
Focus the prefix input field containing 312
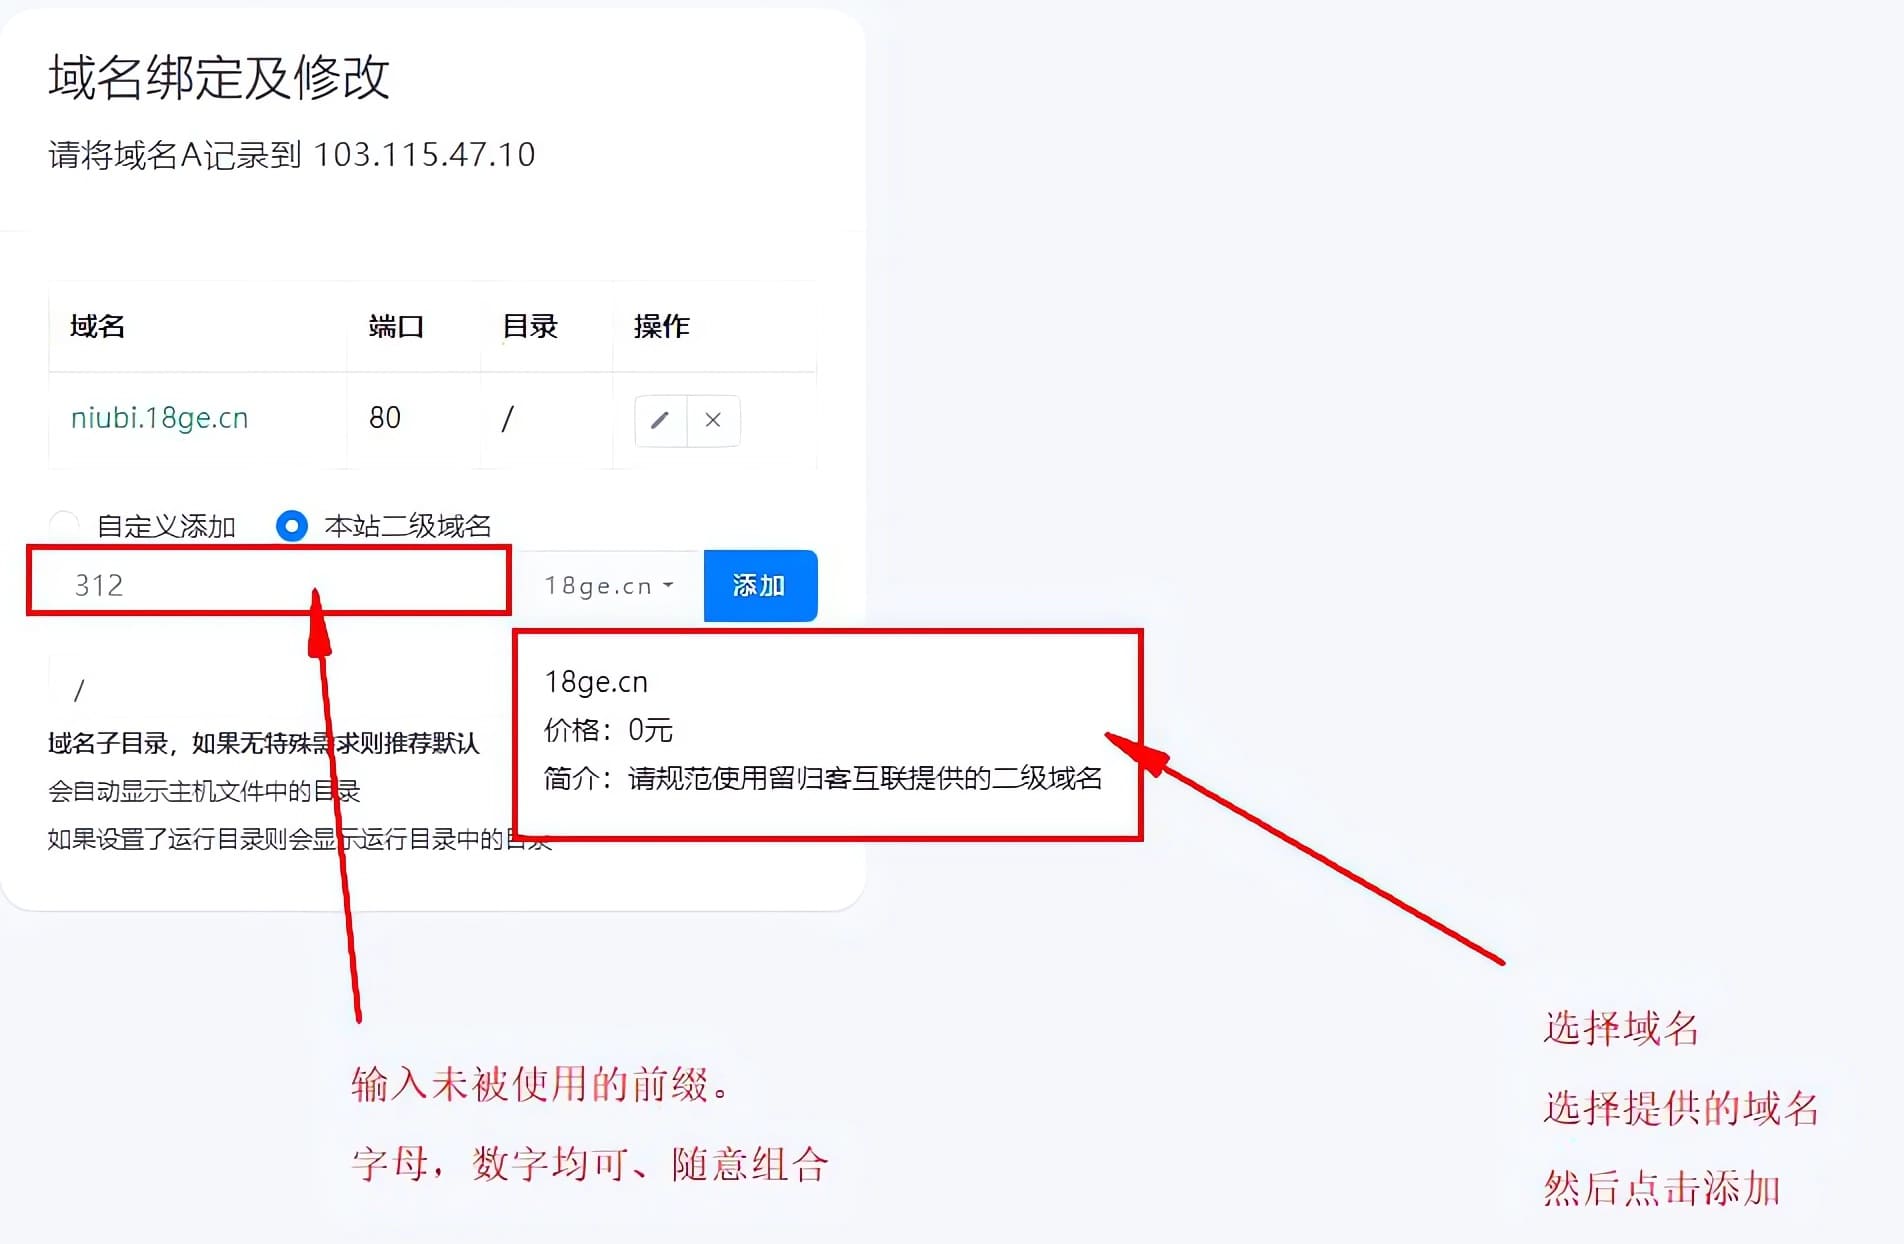coord(270,585)
